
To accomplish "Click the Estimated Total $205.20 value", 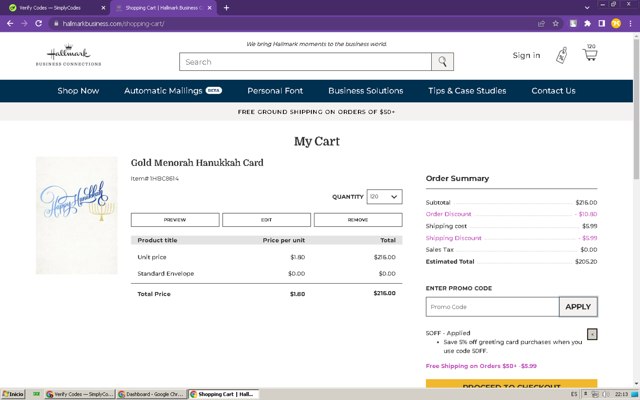I will point(586,262).
